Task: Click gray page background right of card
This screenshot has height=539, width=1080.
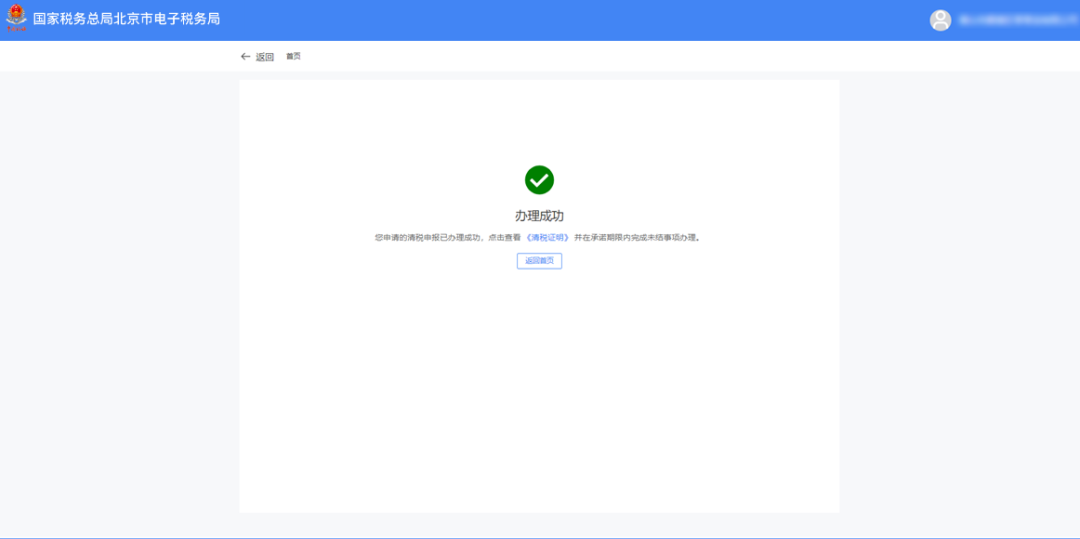Action: coord(960,300)
